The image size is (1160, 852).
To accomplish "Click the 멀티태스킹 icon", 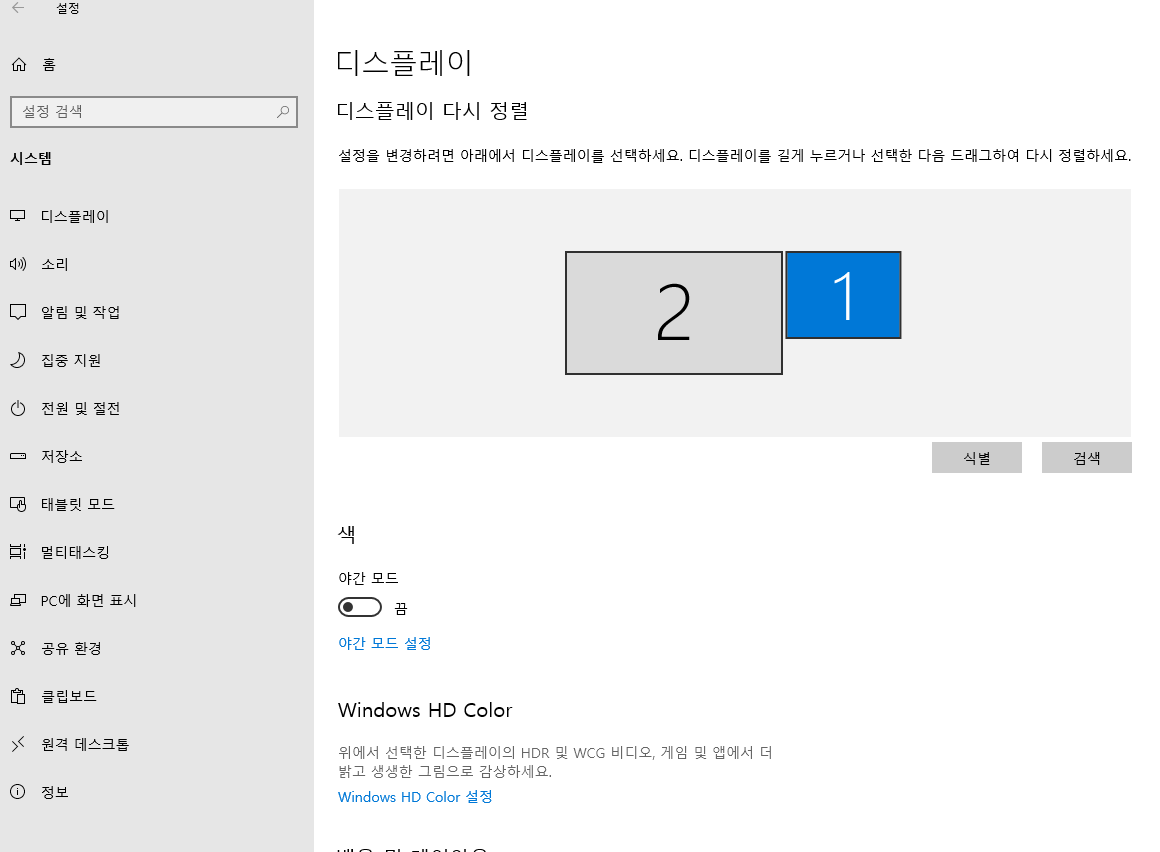I will point(18,552).
